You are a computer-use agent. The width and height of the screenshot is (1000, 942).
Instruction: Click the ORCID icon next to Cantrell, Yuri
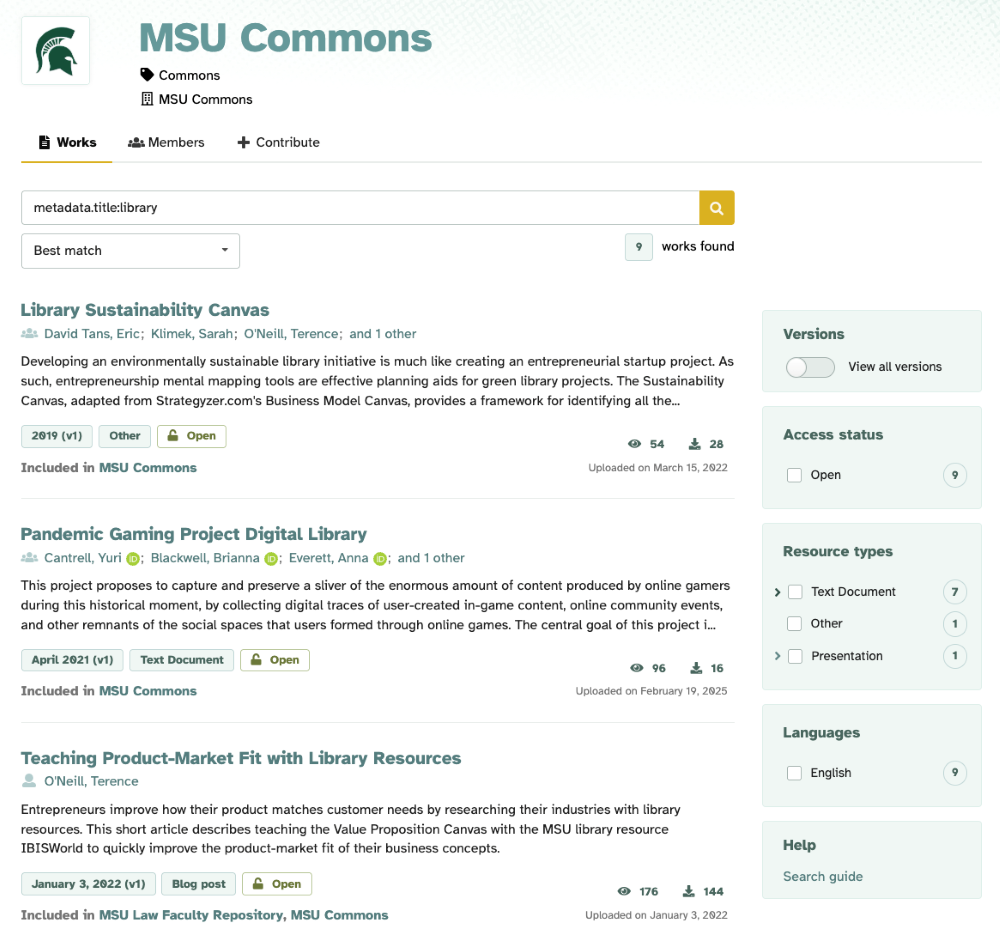131,558
